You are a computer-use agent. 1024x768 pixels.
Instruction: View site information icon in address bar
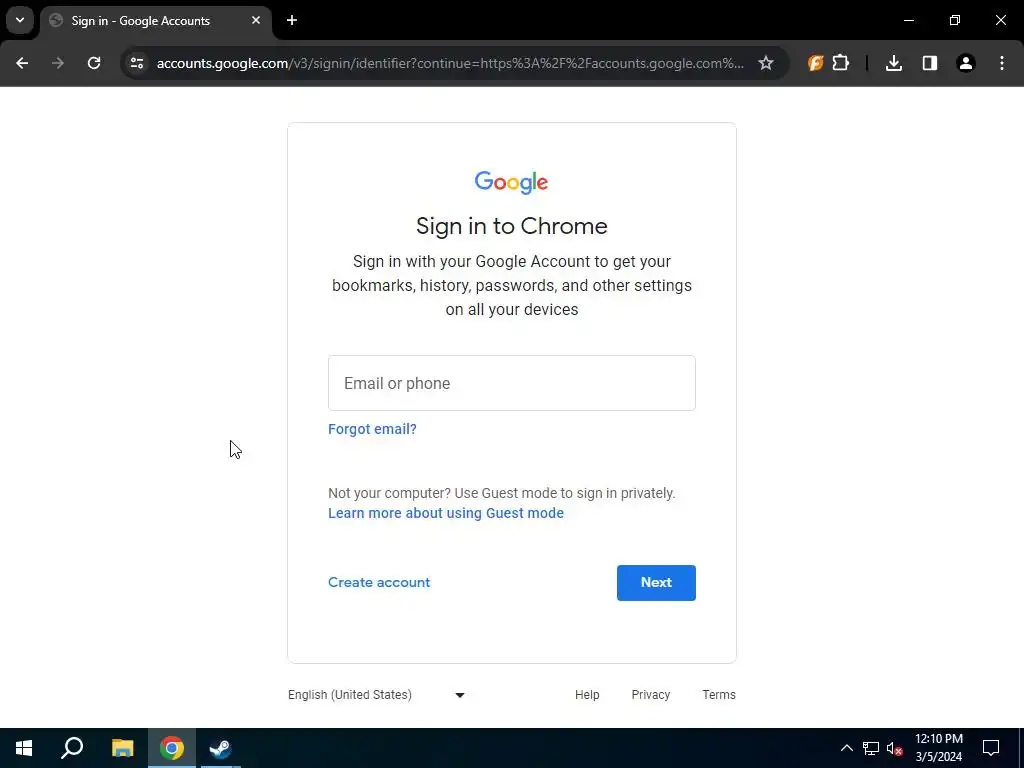pos(137,63)
